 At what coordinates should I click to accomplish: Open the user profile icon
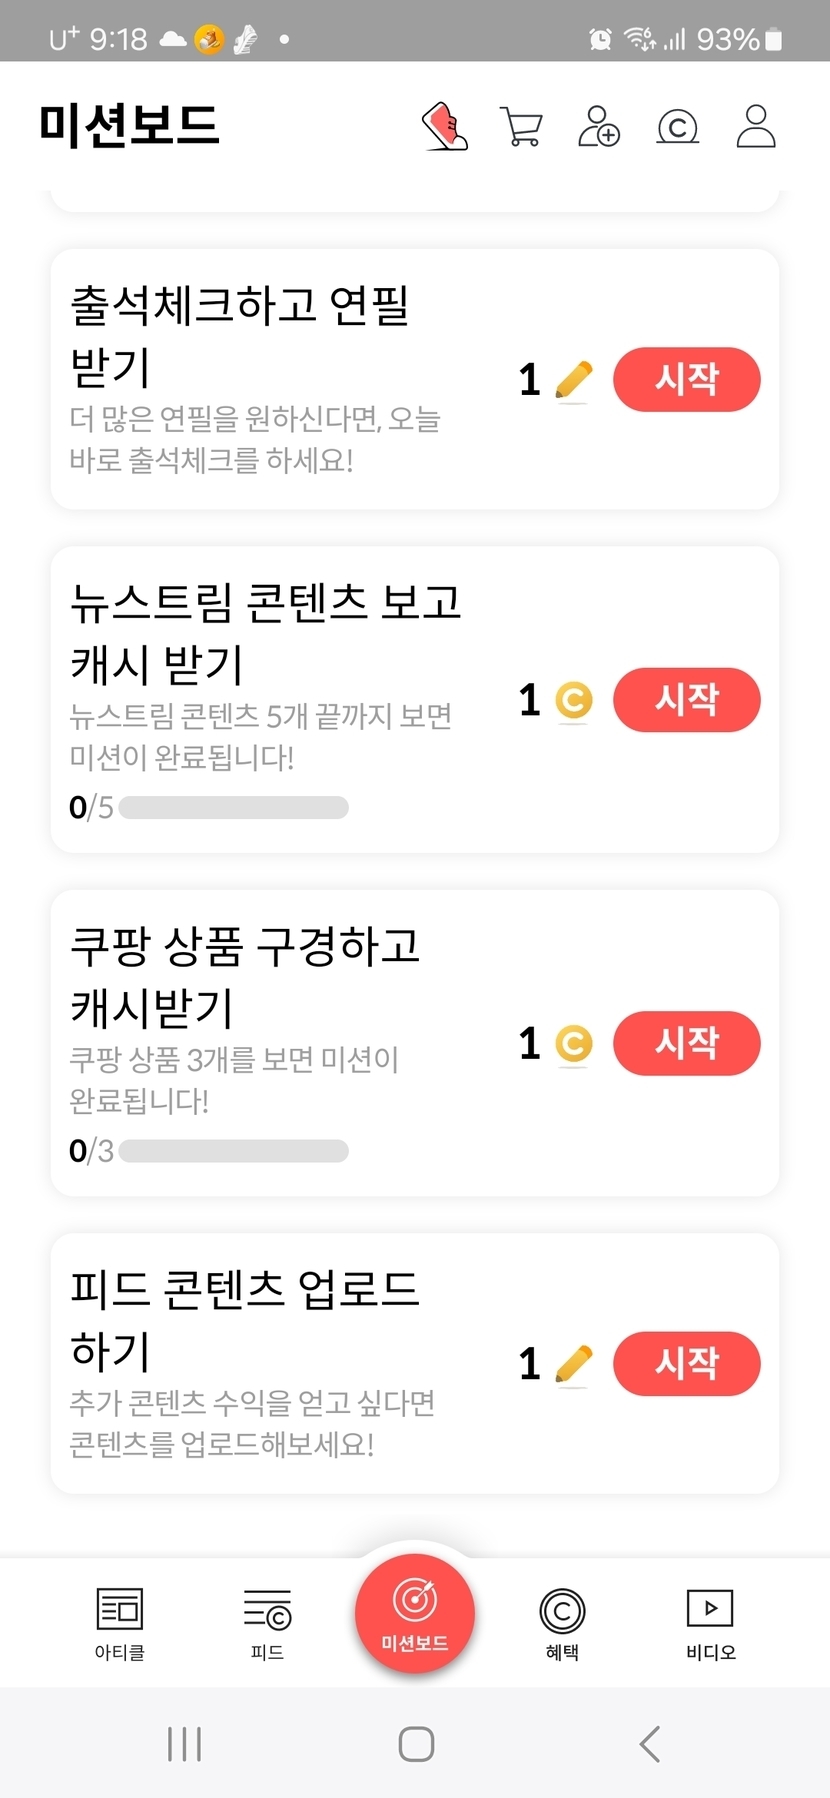(x=756, y=127)
